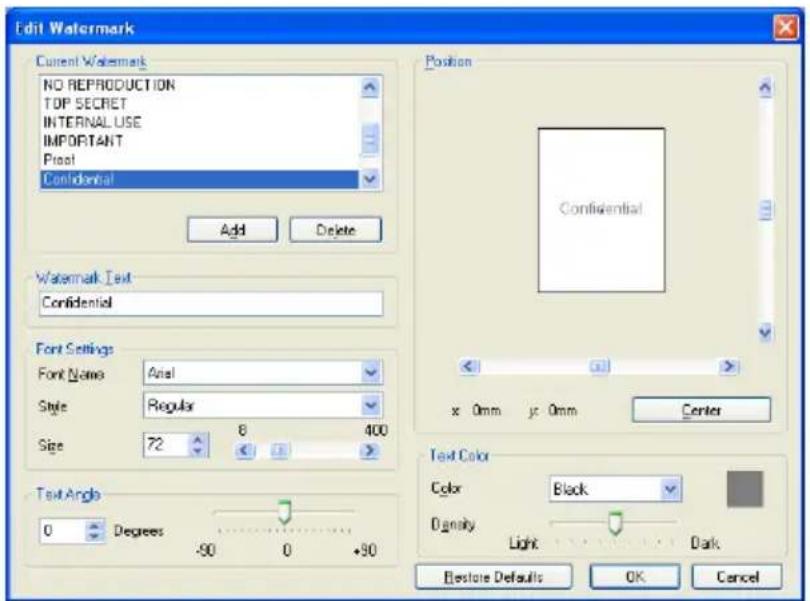The height and width of the screenshot is (601, 810).
Task: Click position horizontal left arrow
Action: (x=470, y=366)
